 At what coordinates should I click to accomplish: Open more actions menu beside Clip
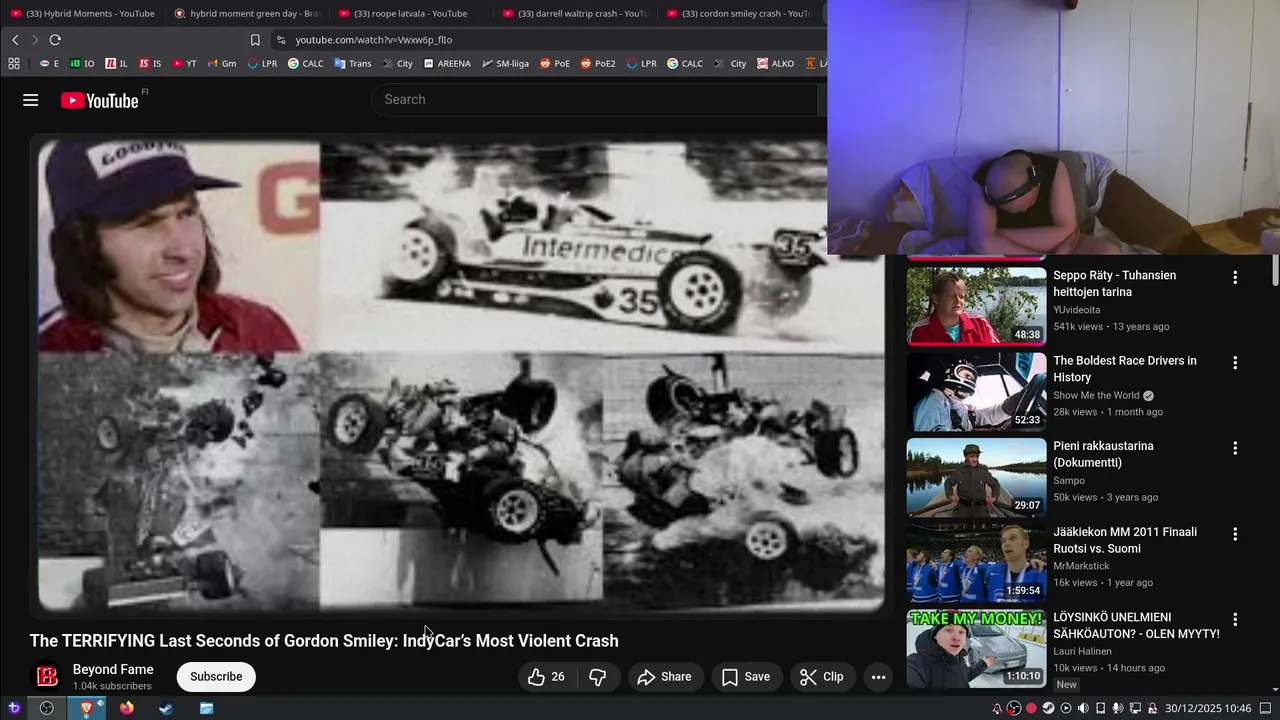(878, 677)
